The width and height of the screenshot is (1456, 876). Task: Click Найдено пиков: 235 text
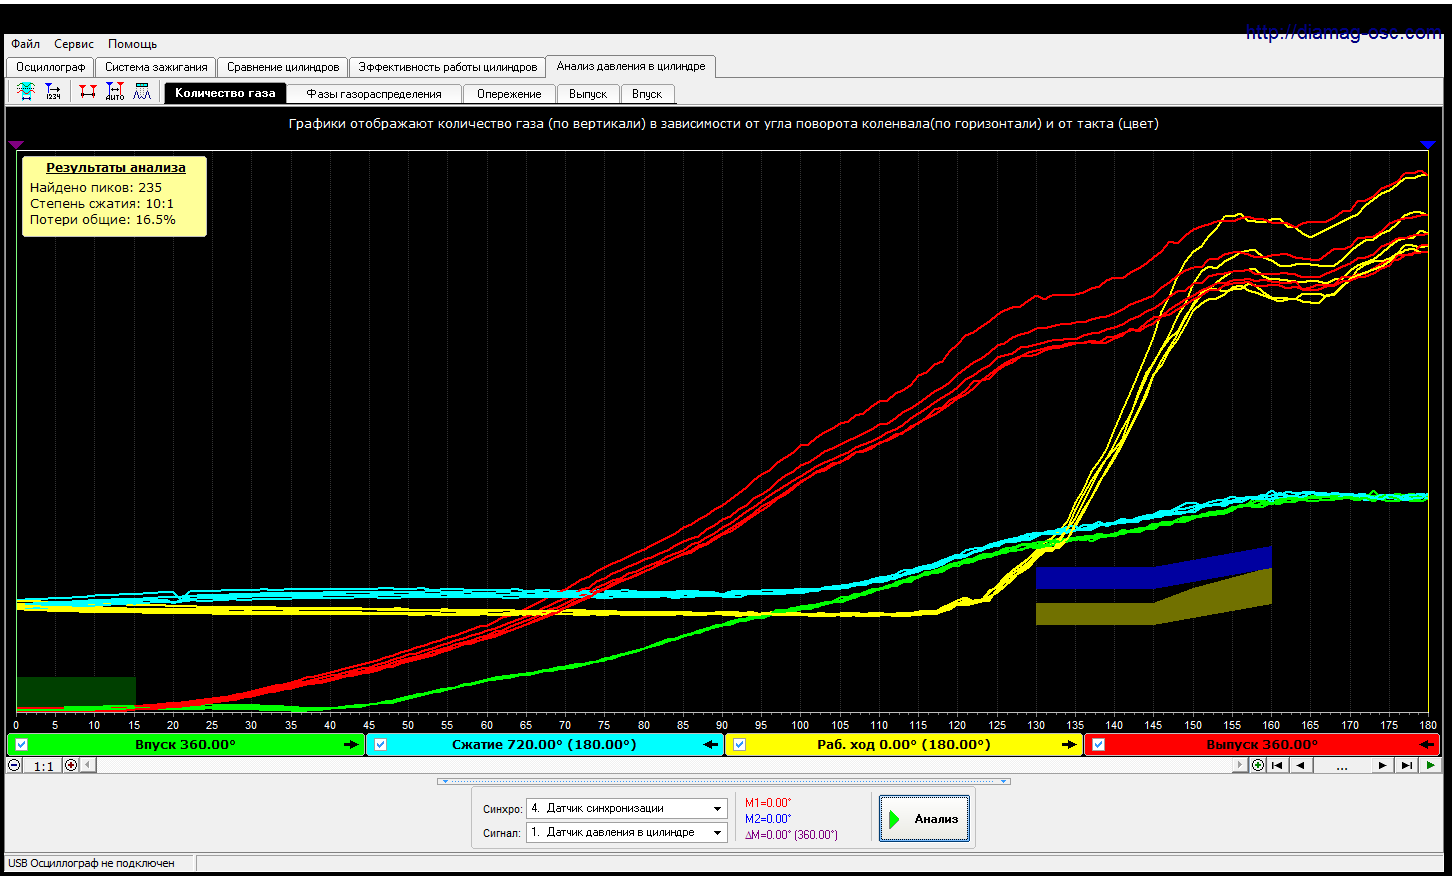(96, 187)
